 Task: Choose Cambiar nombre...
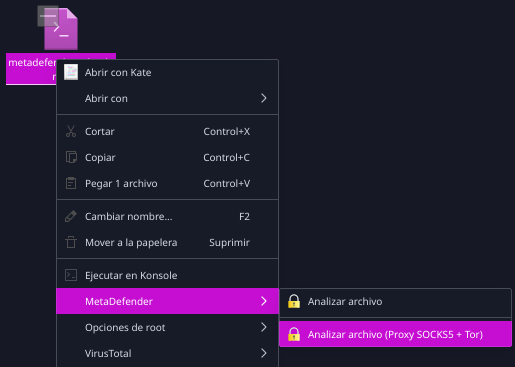167,216
